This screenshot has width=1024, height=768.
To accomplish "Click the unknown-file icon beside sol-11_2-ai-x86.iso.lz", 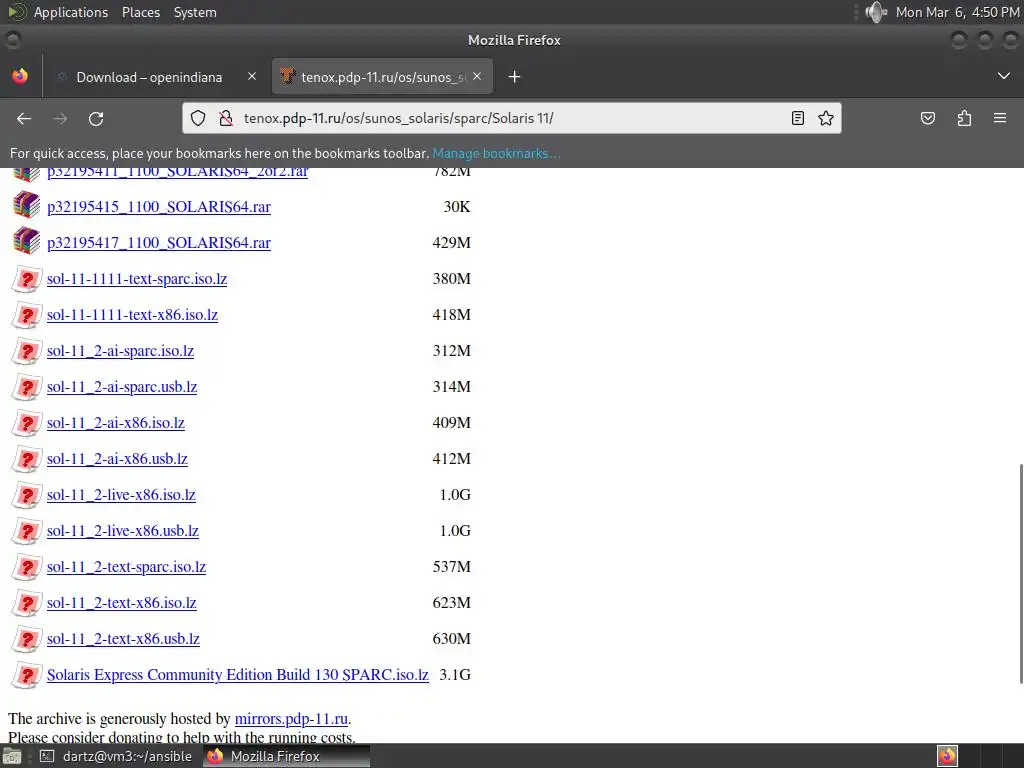I will [x=27, y=423].
